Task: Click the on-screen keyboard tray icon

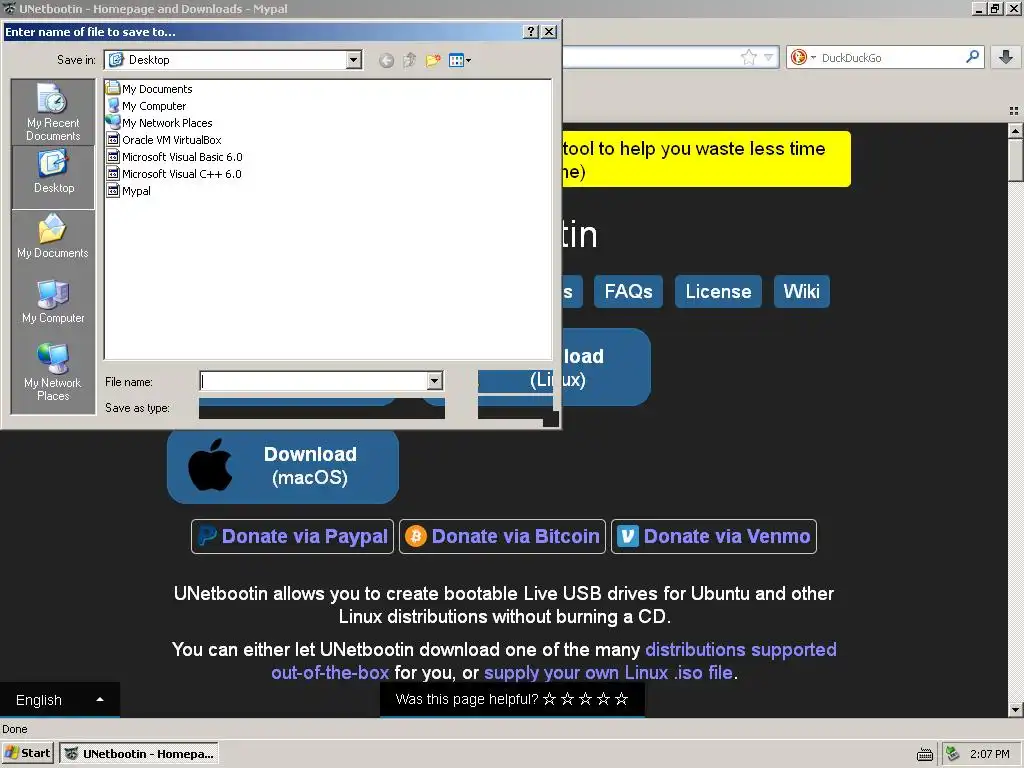Action: 925,754
